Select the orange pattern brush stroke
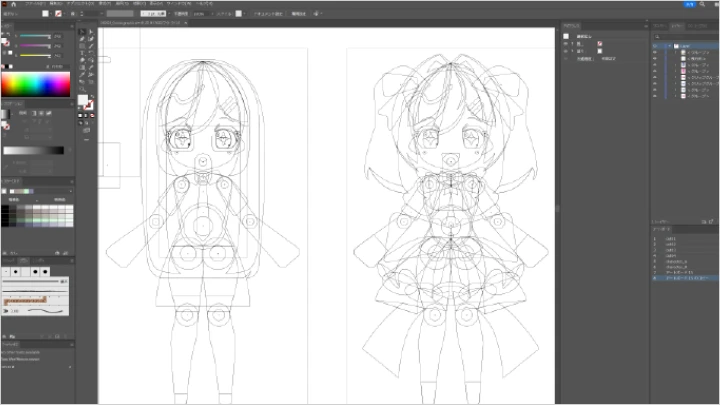The height and width of the screenshot is (405, 720). click(x=25, y=301)
